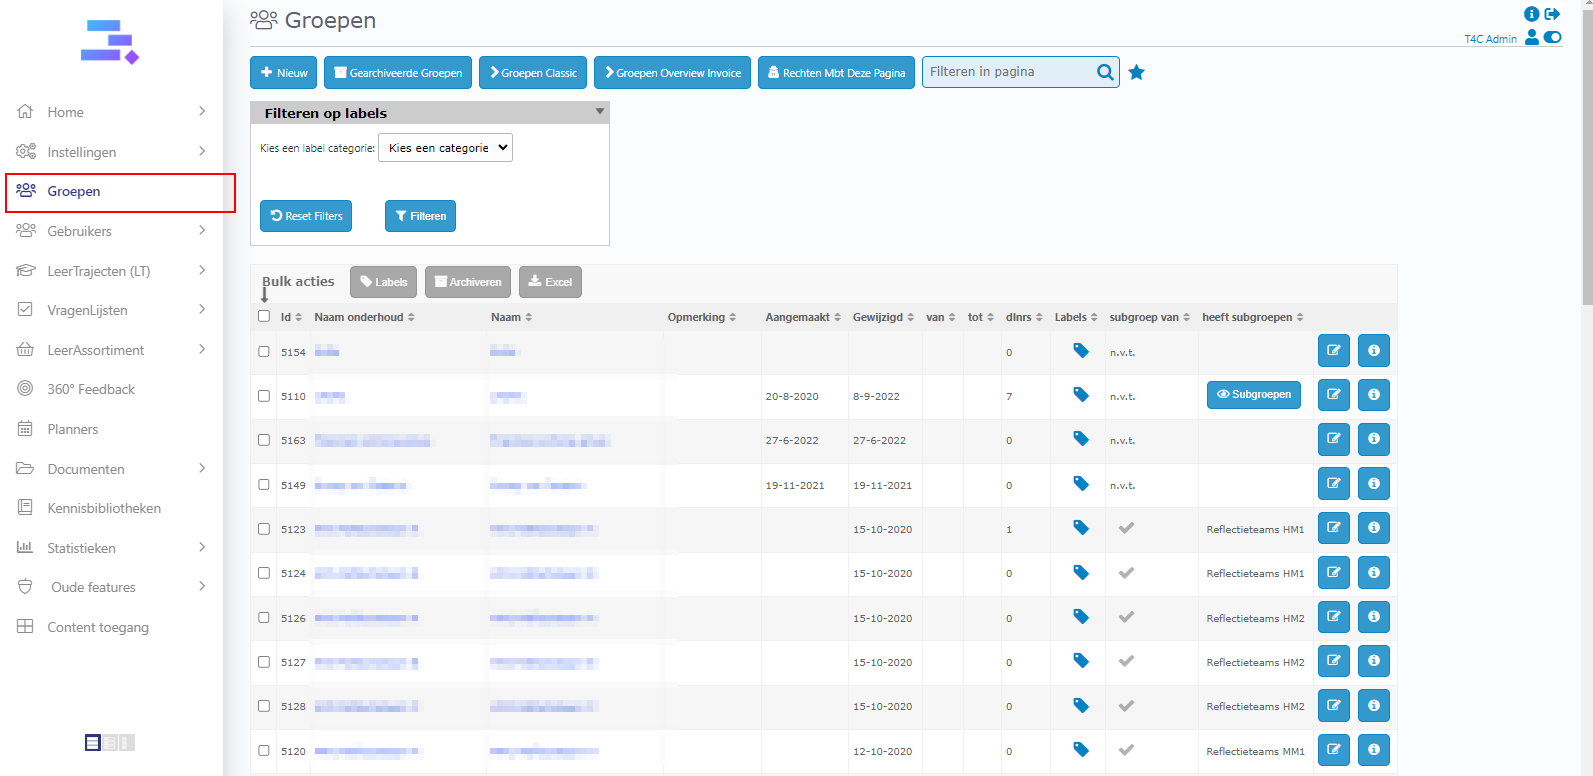Screen dimensions: 1593x776
Task: Click the search magnifier in page filter
Action: [1104, 72]
